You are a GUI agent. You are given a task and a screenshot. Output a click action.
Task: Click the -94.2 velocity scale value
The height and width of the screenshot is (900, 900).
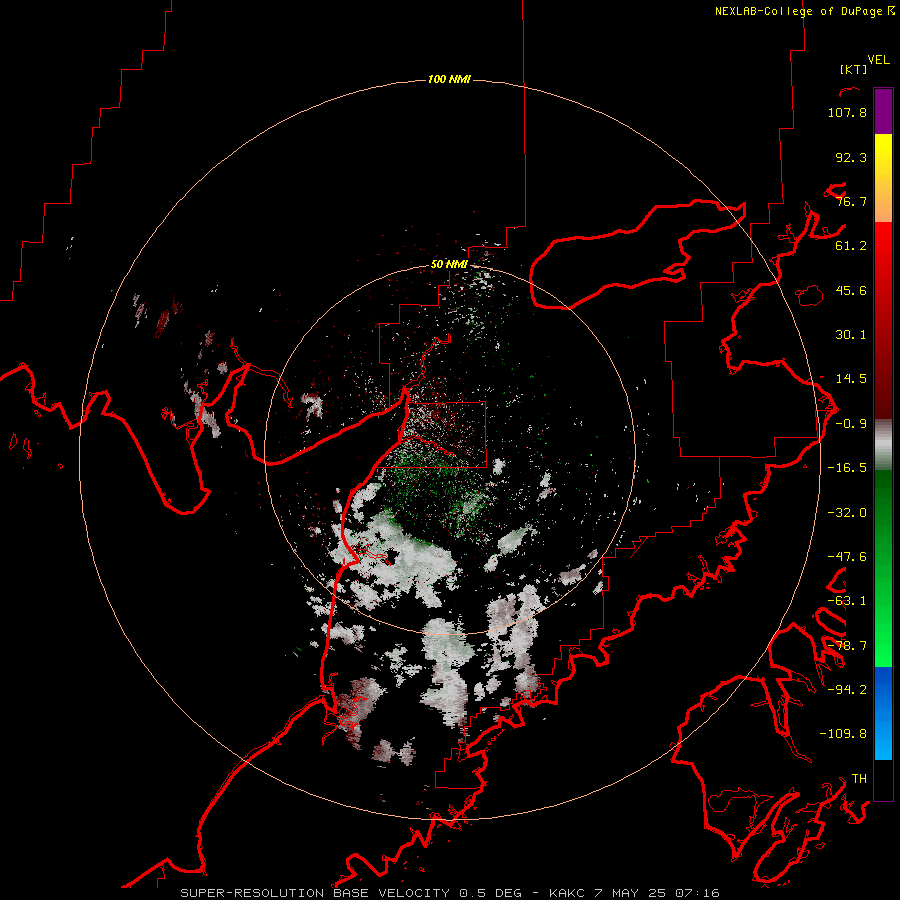pos(847,690)
